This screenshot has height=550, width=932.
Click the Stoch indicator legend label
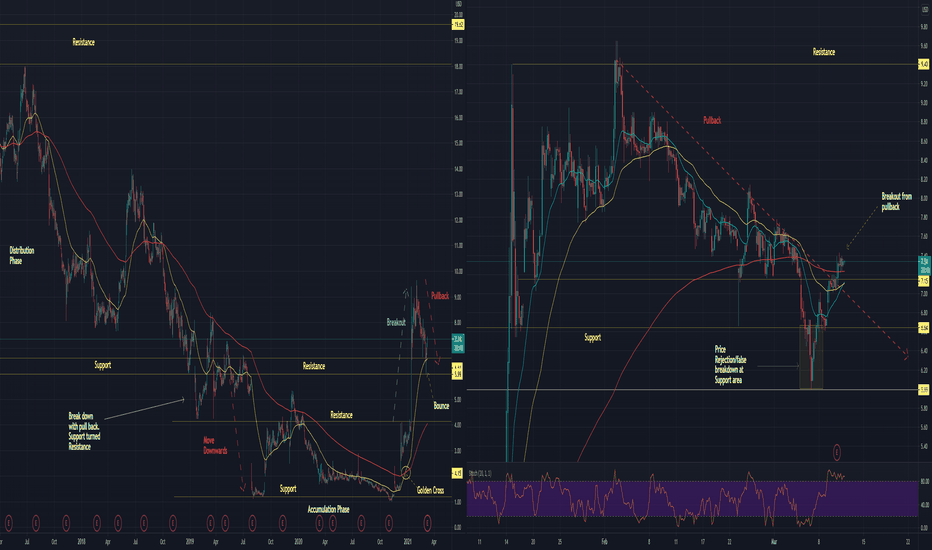pyautogui.click(x=480, y=473)
